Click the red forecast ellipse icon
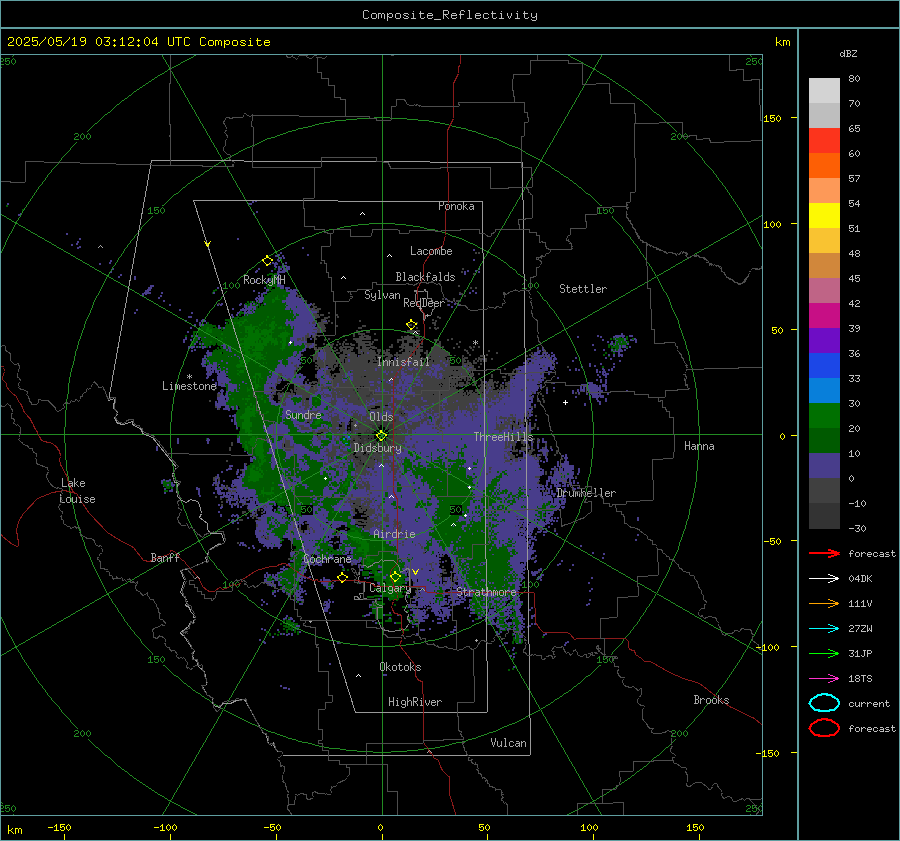This screenshot has height=841, width=900. (824, 728)
